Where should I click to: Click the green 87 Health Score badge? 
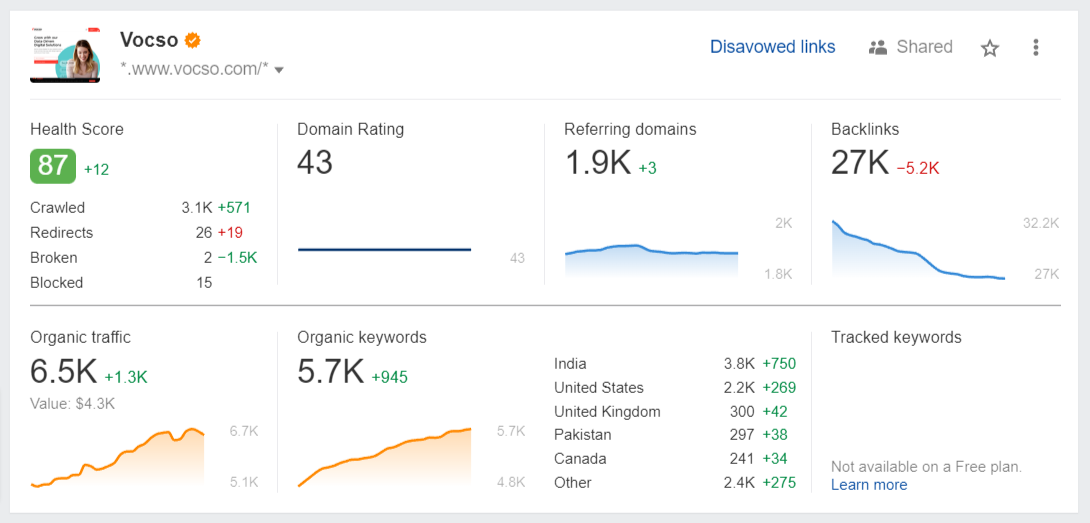coord(53,166)
